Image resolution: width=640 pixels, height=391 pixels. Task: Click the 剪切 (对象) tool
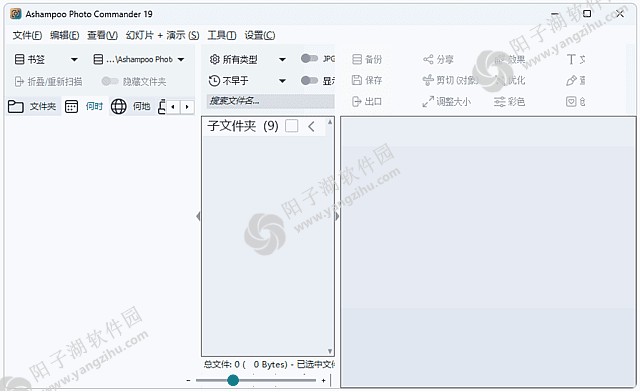click(x=451, y=80)
